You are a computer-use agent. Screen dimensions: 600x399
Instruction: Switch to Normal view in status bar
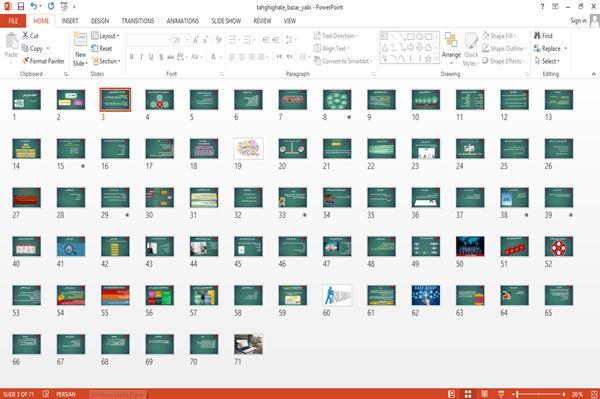tap(452, 394)
